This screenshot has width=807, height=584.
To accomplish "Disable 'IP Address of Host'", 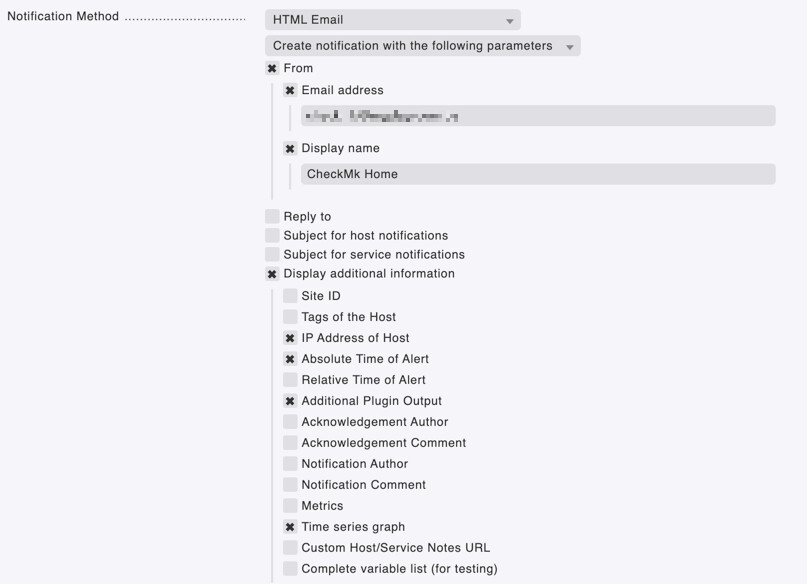I will [290, 337].
